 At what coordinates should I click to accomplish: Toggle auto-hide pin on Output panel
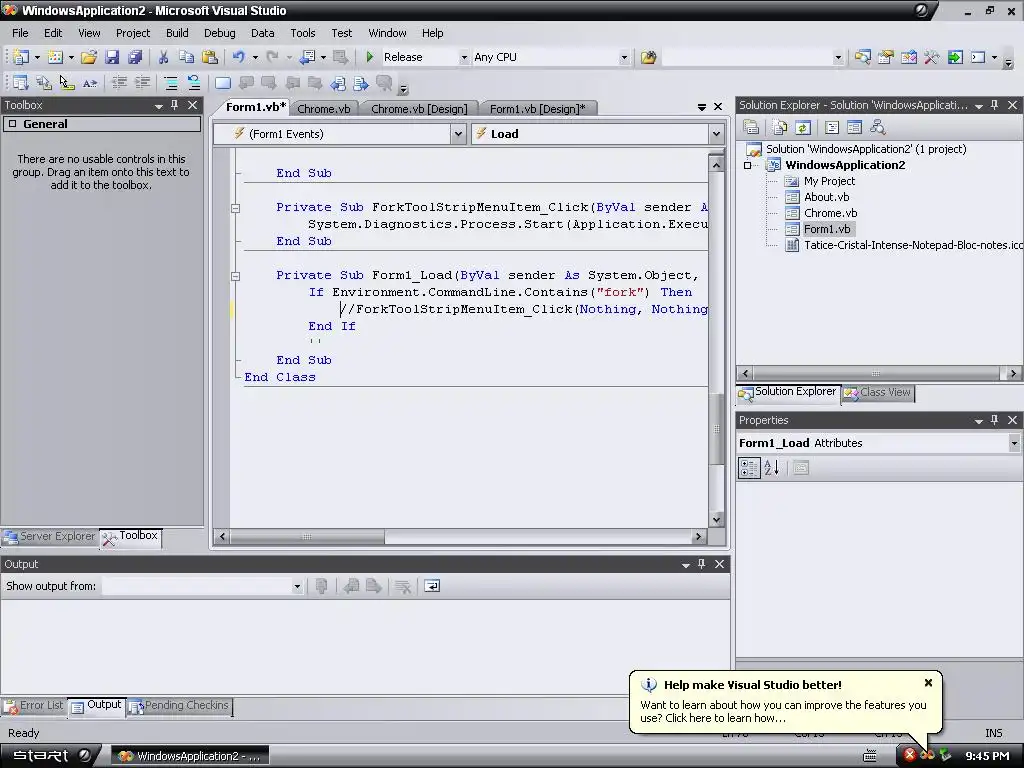click(701, 564)
